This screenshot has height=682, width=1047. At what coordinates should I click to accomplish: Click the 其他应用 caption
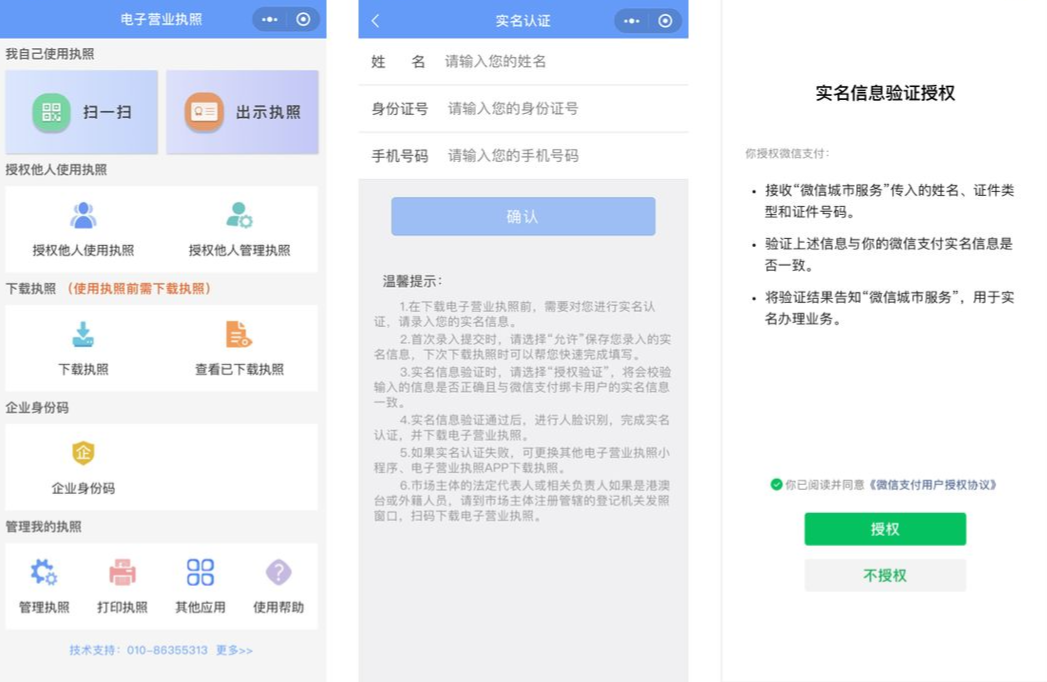click(x=200, y=607)
